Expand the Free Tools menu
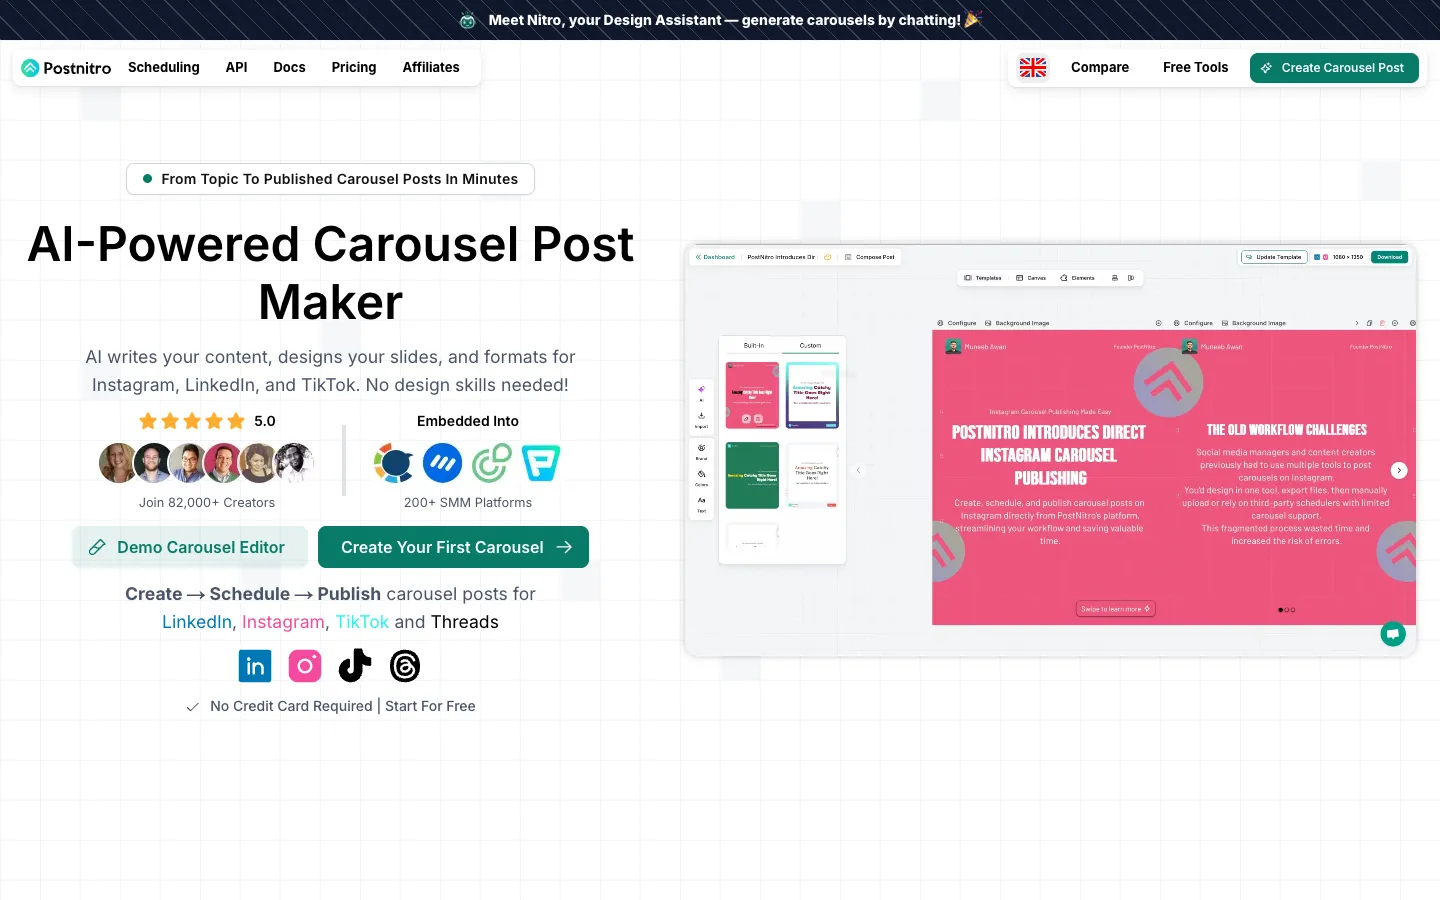Viewport: 1440px width, 900px height. point(1195,67)
